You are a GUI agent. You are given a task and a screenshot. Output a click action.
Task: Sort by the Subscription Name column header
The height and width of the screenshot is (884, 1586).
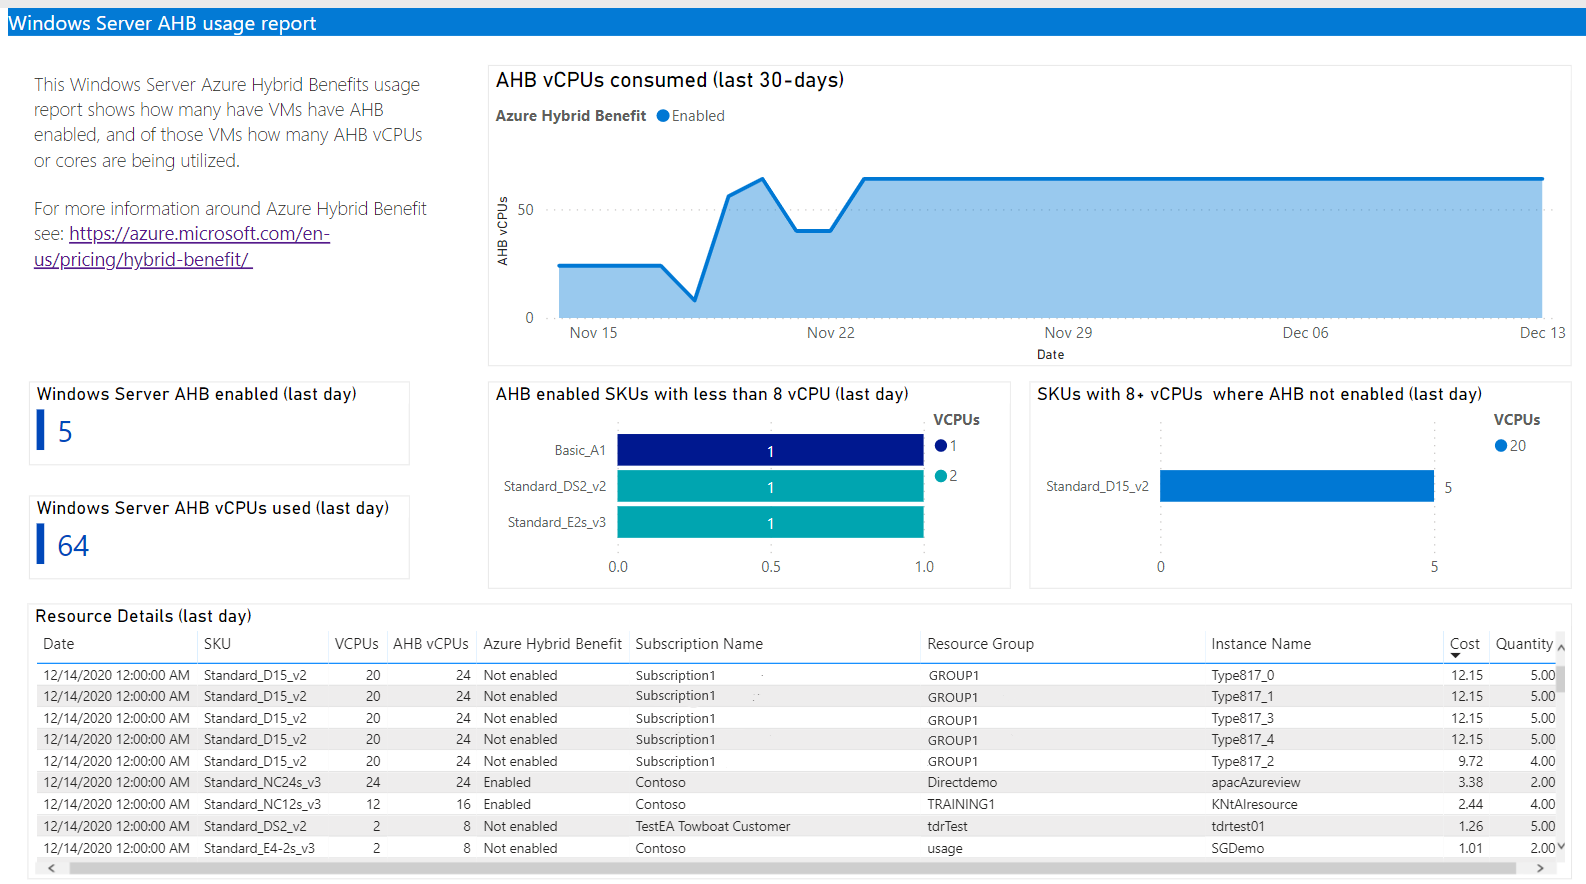698,644
